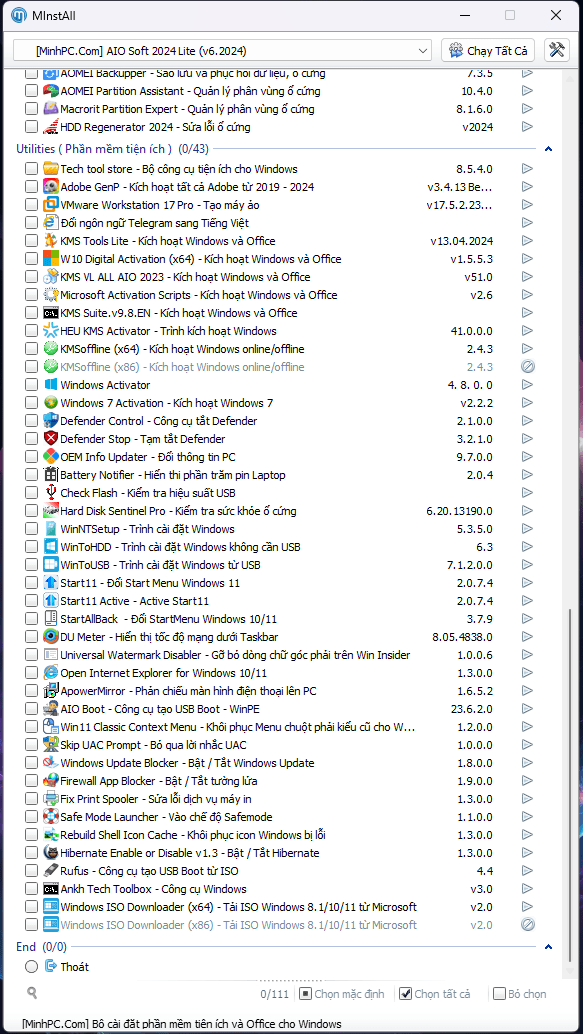Select the Ankh Tech Toolbox row text

click(153, 889)
